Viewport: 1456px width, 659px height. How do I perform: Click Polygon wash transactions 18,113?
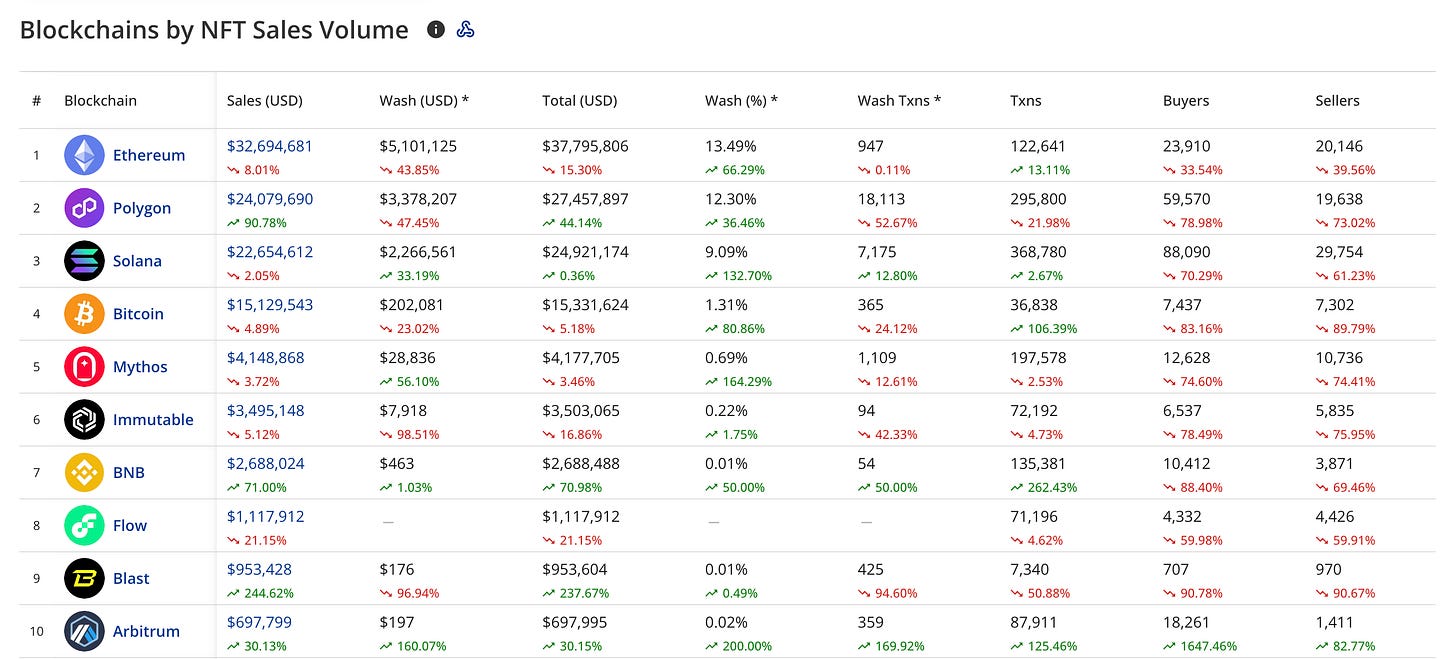[882, 199]
